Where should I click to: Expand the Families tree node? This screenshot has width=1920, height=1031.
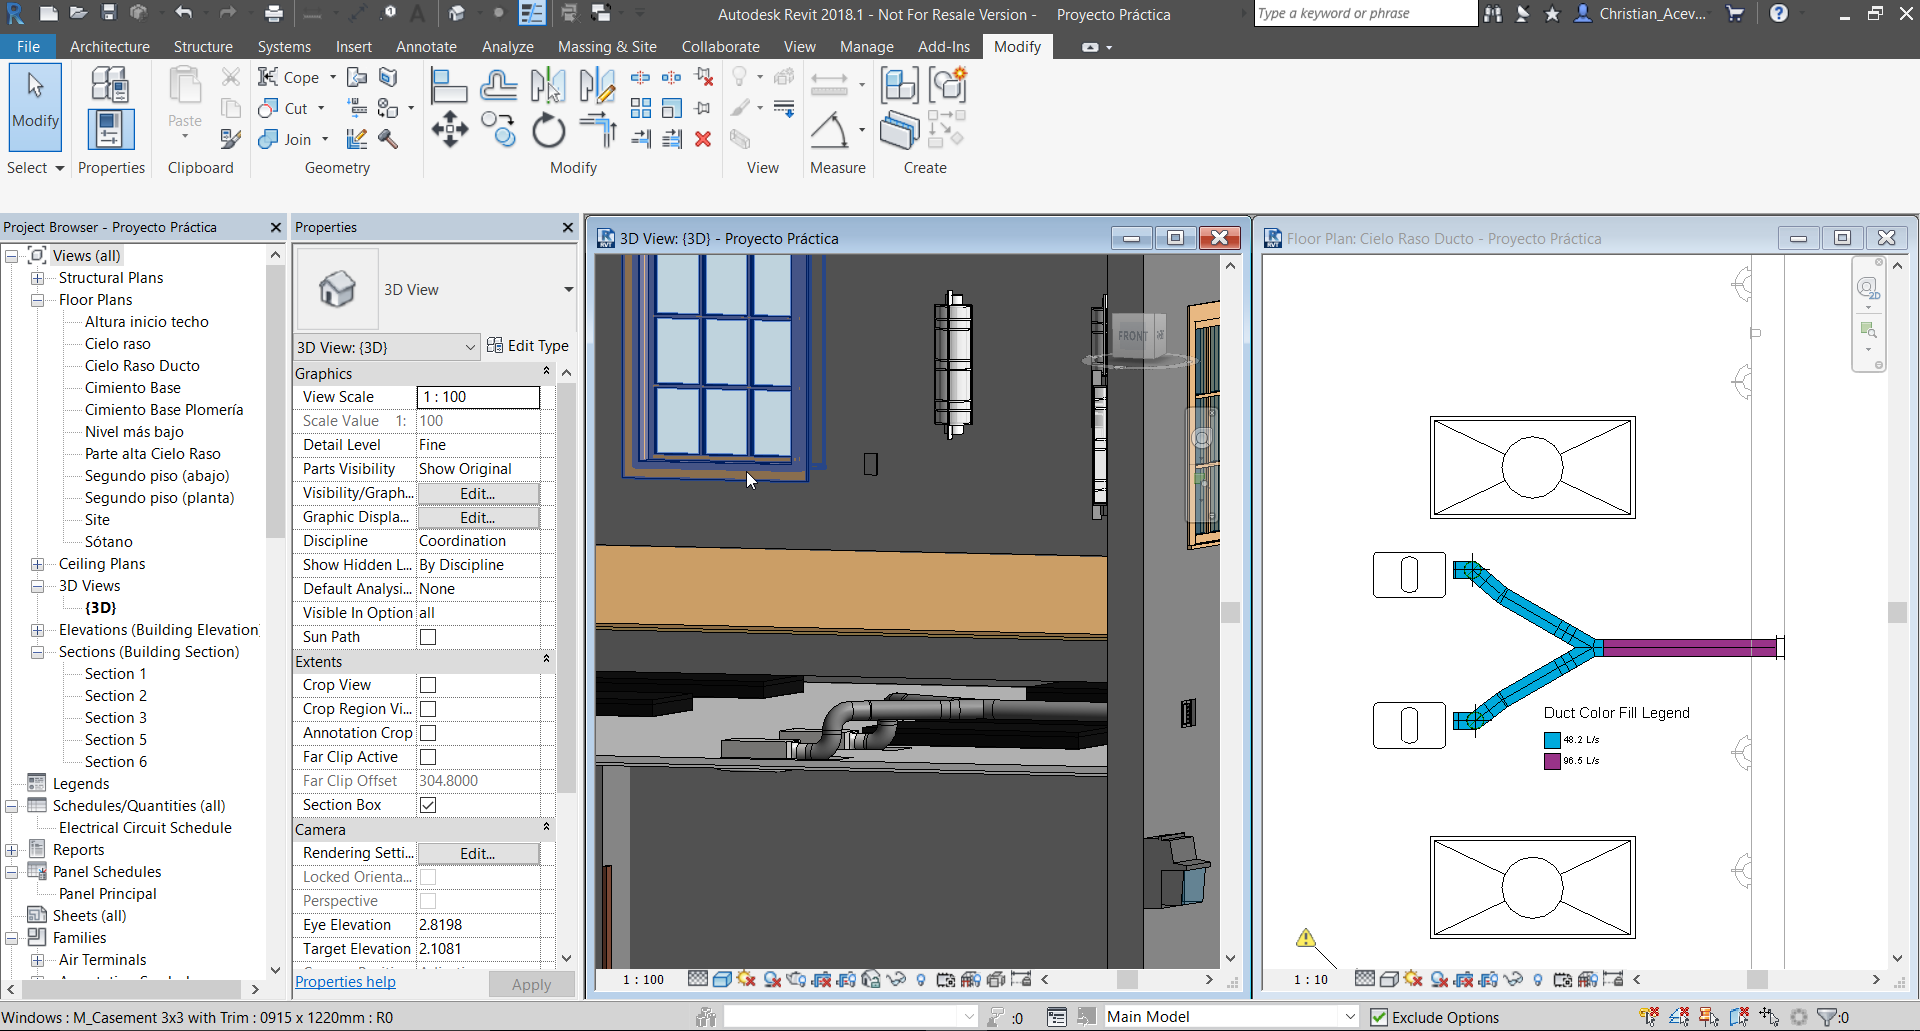coord(10,937)
